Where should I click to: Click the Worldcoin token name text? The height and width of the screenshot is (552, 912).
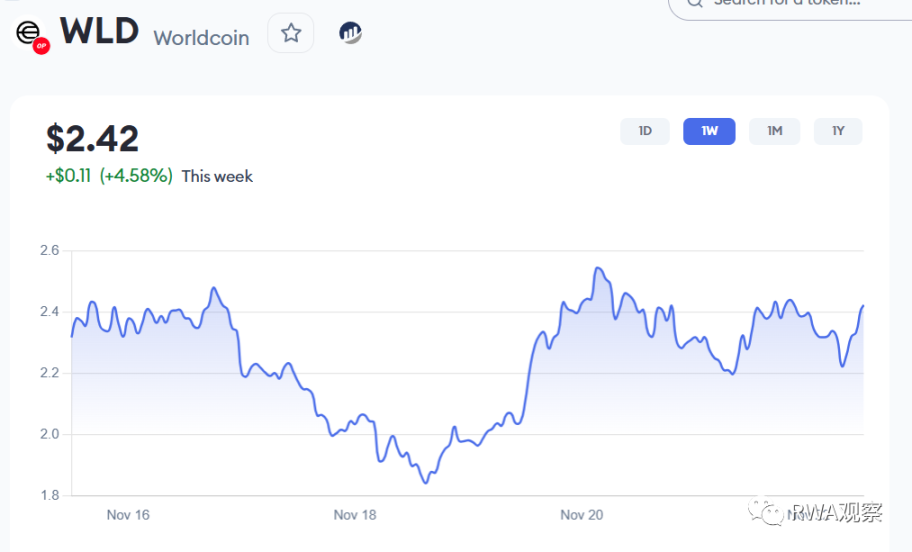[x=201, y=38]
